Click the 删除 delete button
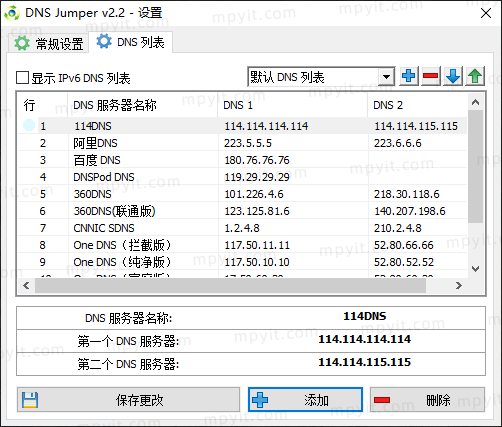This screenshot has height=427, width=502. point(427,400)
